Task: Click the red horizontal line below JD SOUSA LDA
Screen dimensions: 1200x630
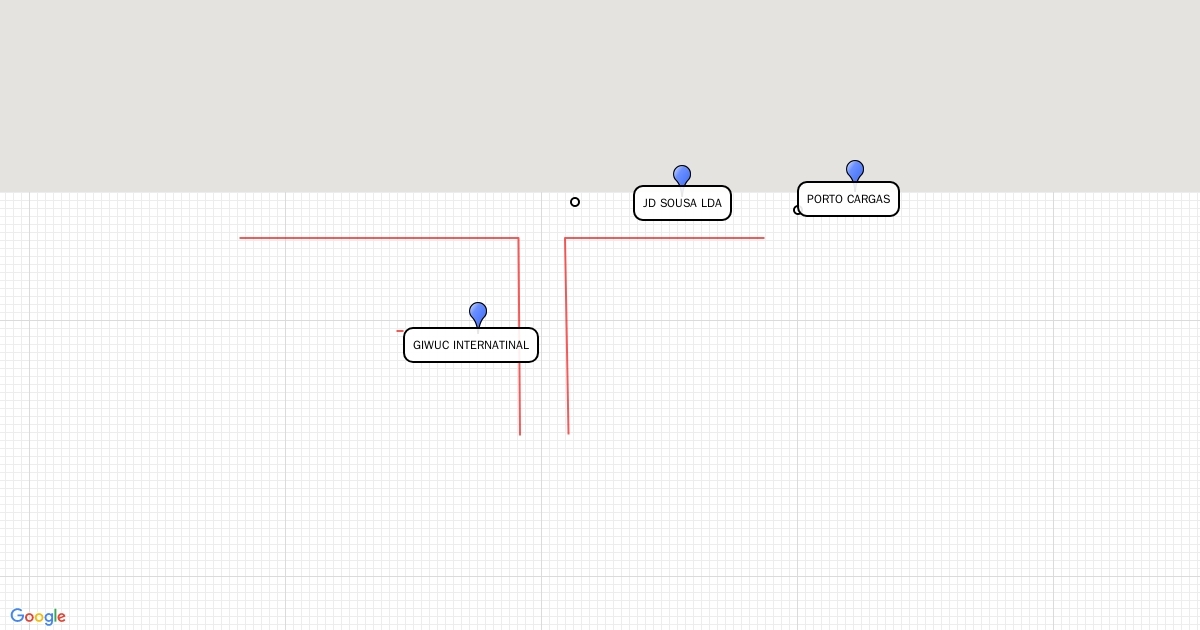Action: [x=665, y=238]
